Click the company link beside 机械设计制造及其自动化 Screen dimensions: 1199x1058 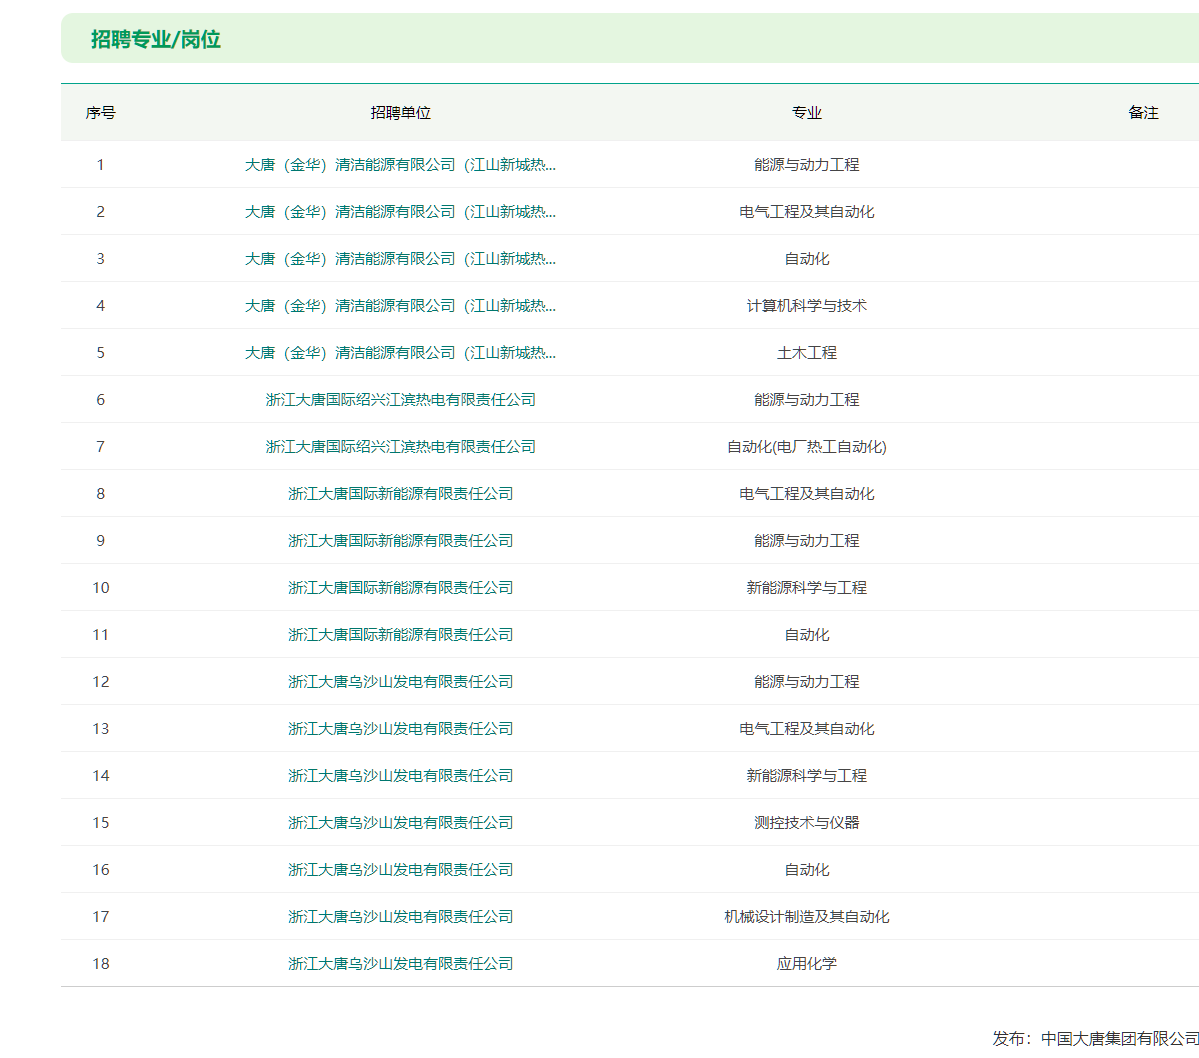[x=400, y=917]
